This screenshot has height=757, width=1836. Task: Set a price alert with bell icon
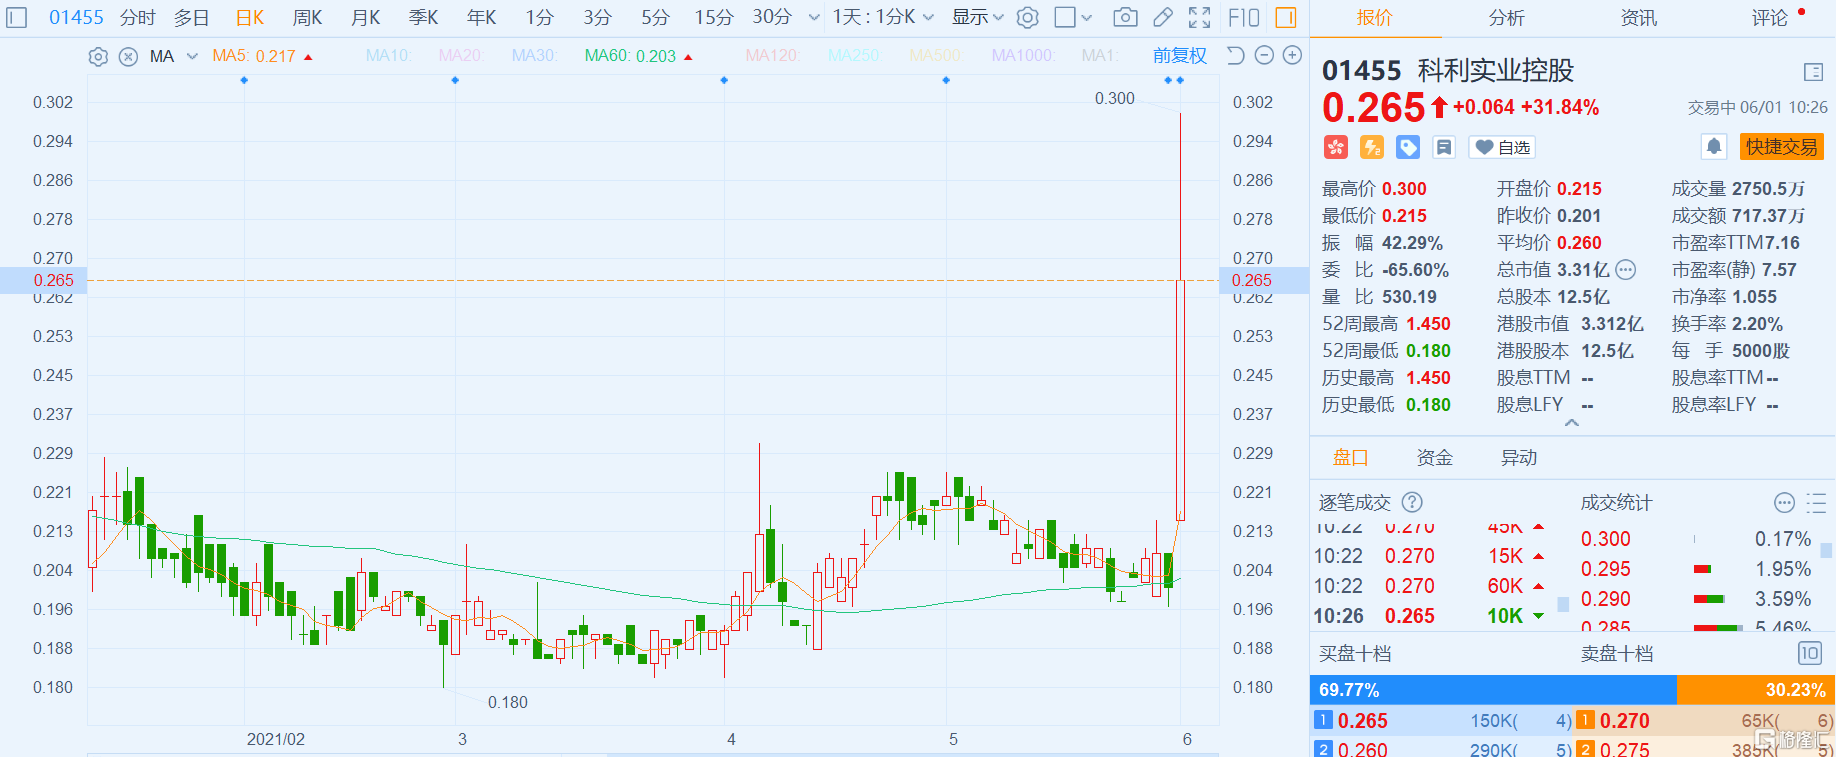pyautogui.click(x=1714, y=147)
